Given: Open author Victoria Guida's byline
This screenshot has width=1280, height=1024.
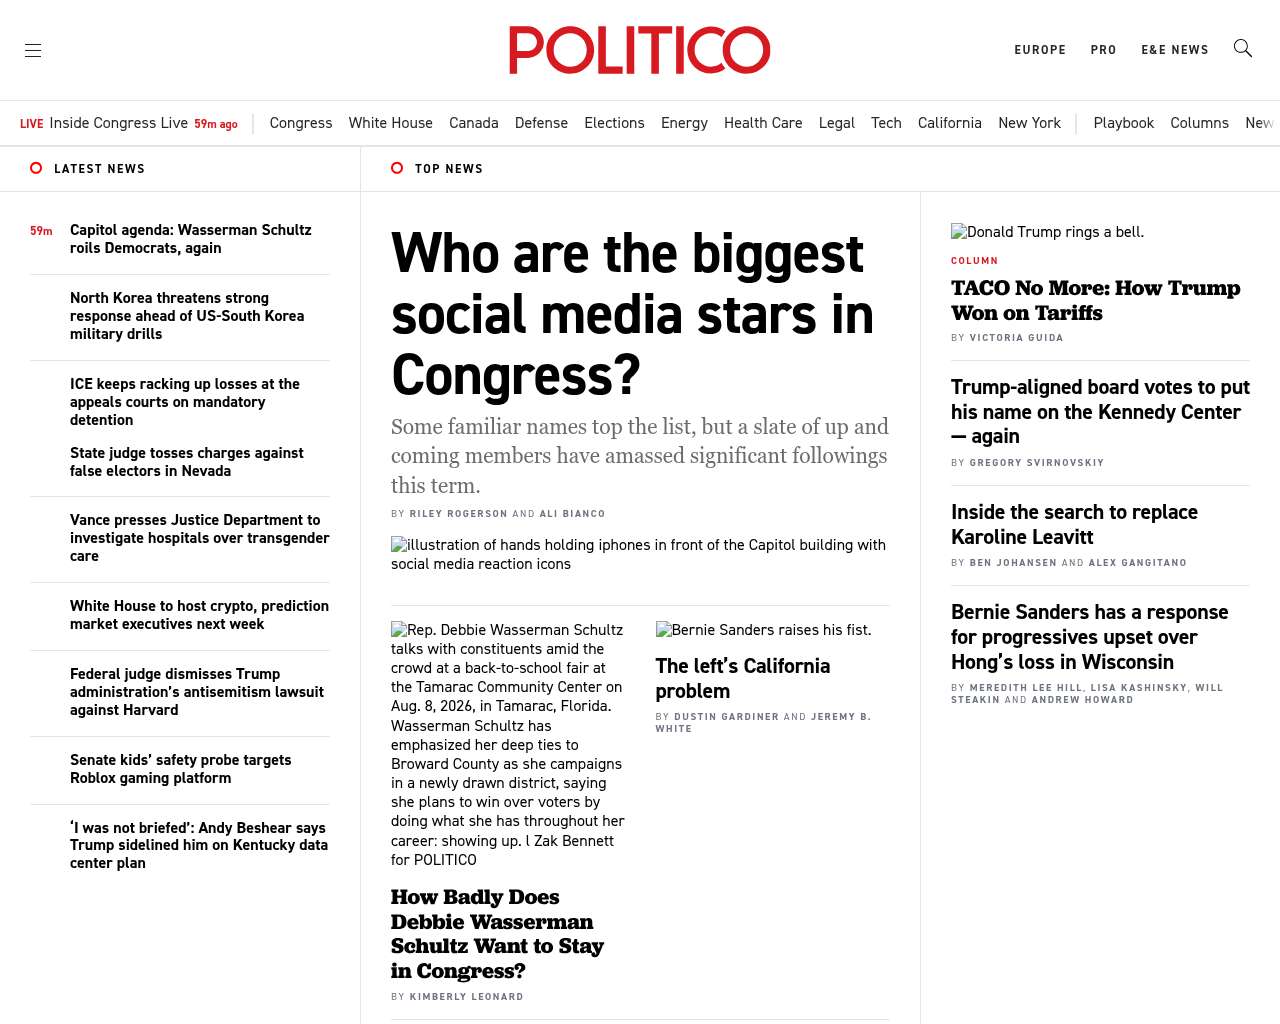Looking at the screenshot, I should click(x=1016, y=338).
